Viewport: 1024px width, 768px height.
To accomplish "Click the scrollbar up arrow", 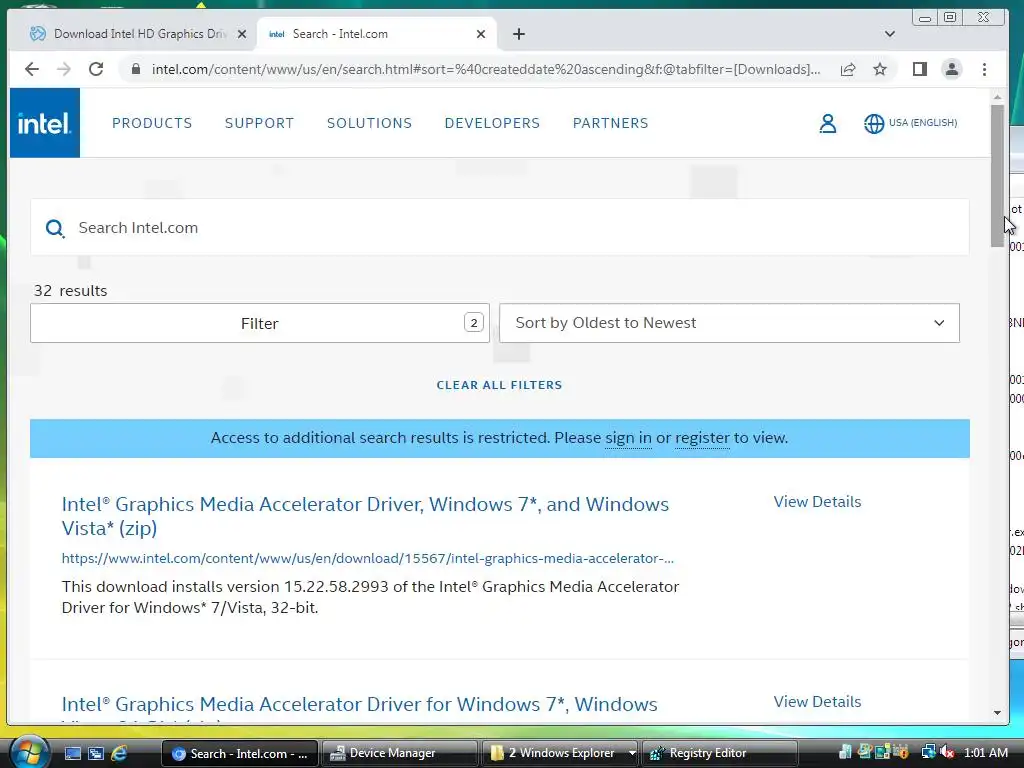I will [x=997, y=97].
